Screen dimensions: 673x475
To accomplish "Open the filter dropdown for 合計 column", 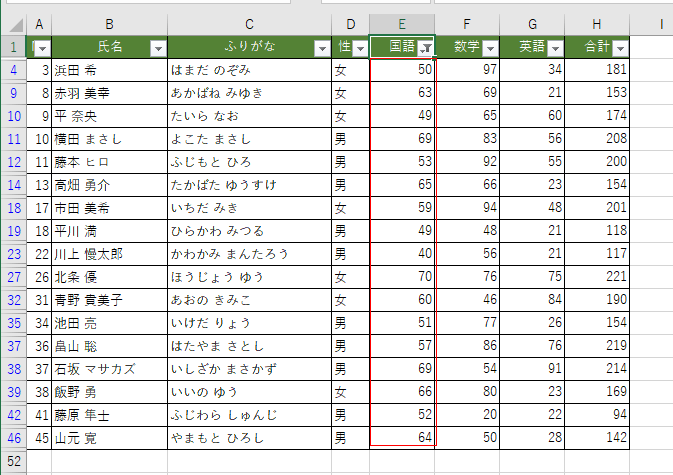I will pyautogui.click(x=620, y=48).
